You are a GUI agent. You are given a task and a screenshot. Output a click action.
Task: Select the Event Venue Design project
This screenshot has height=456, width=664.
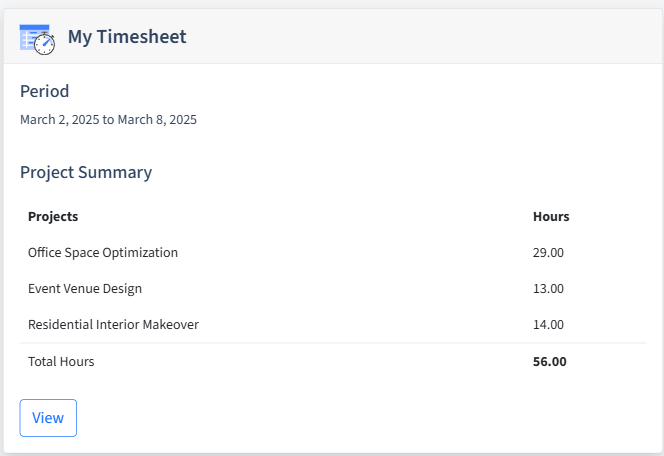[x=85, y=289]
